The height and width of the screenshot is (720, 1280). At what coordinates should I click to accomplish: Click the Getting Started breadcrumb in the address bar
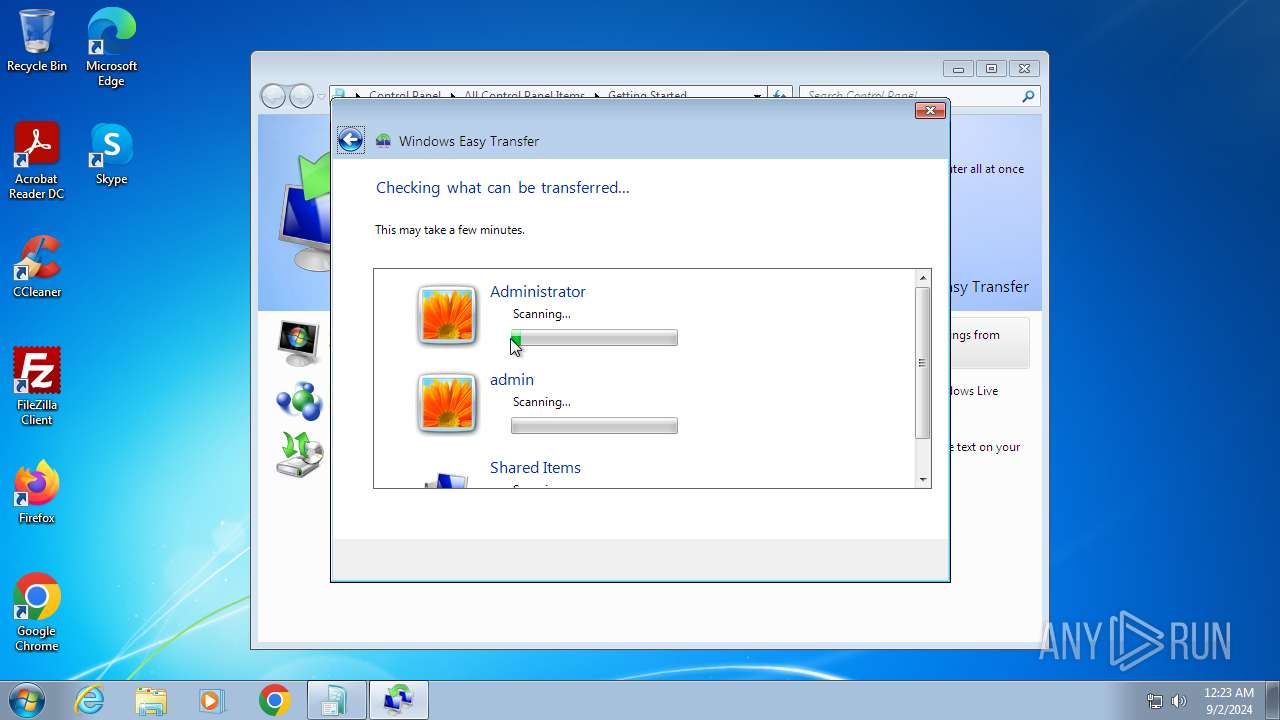point(647,96)
